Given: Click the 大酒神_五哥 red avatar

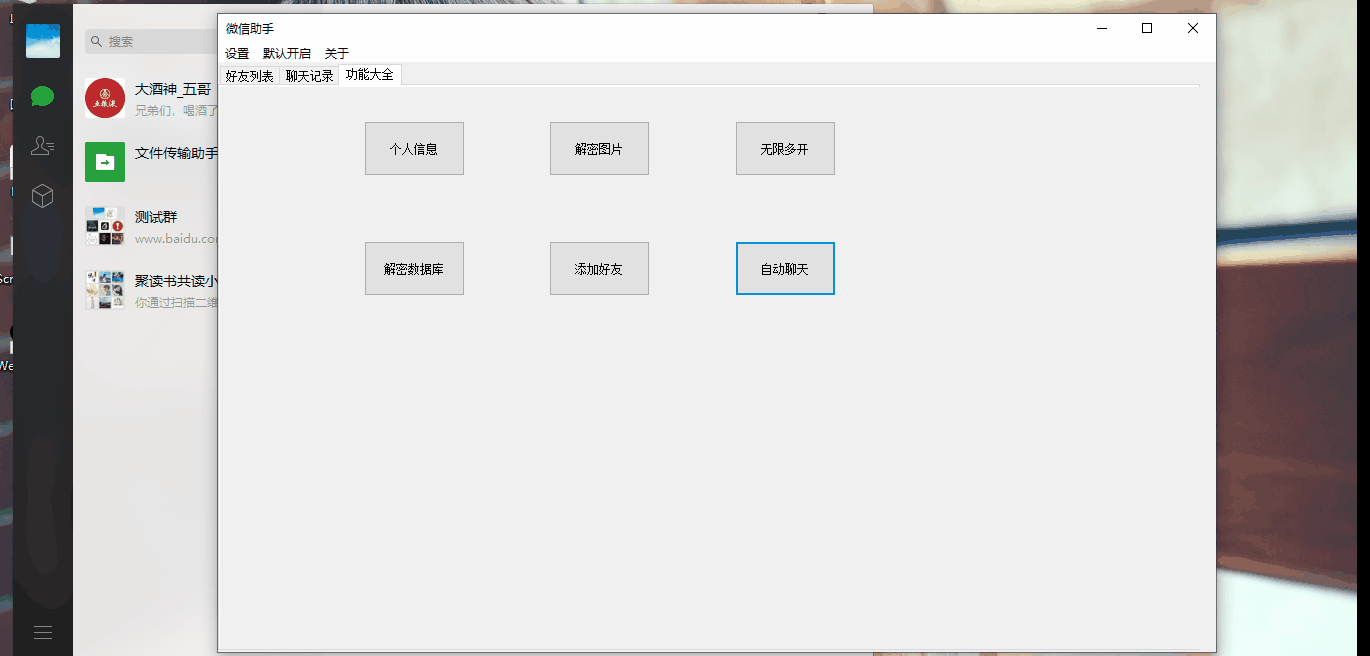Looking at the screenshot, I should pyautogui.click(x=104, y=98).
